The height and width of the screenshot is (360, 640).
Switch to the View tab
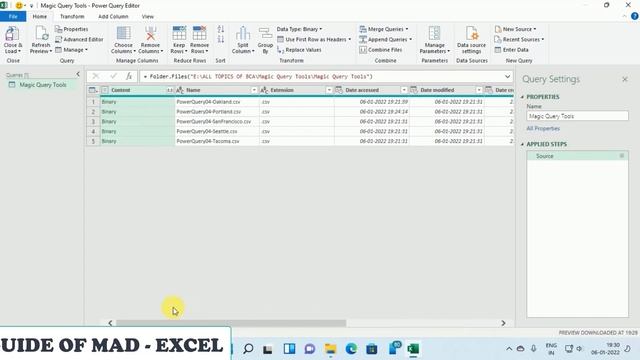(x=148, y=16)
